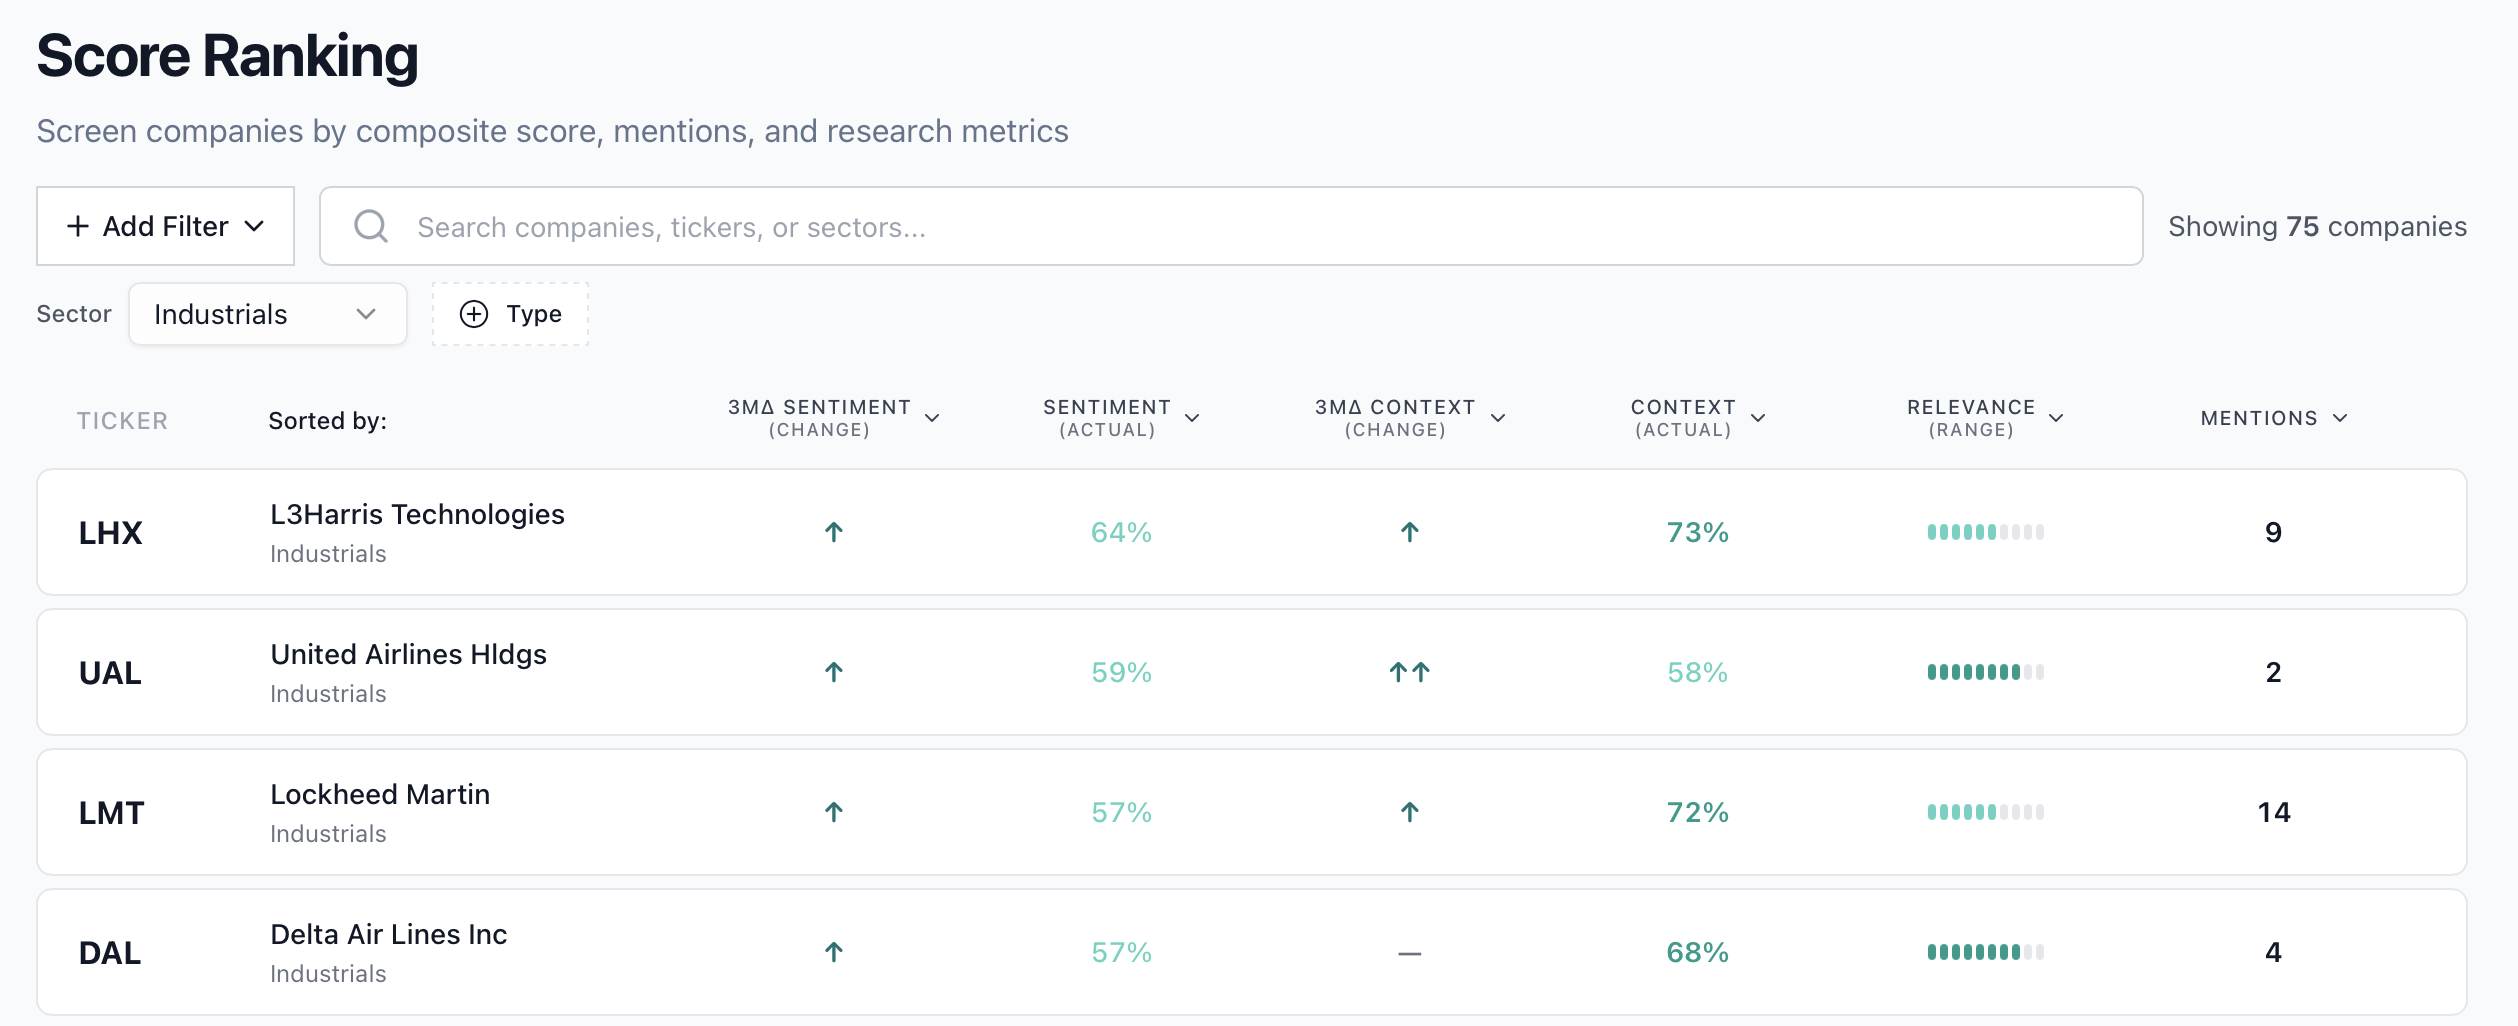Open the LHX ticker row
The height and width of the screenshot is (1026, 2518).
point(1252,532)
